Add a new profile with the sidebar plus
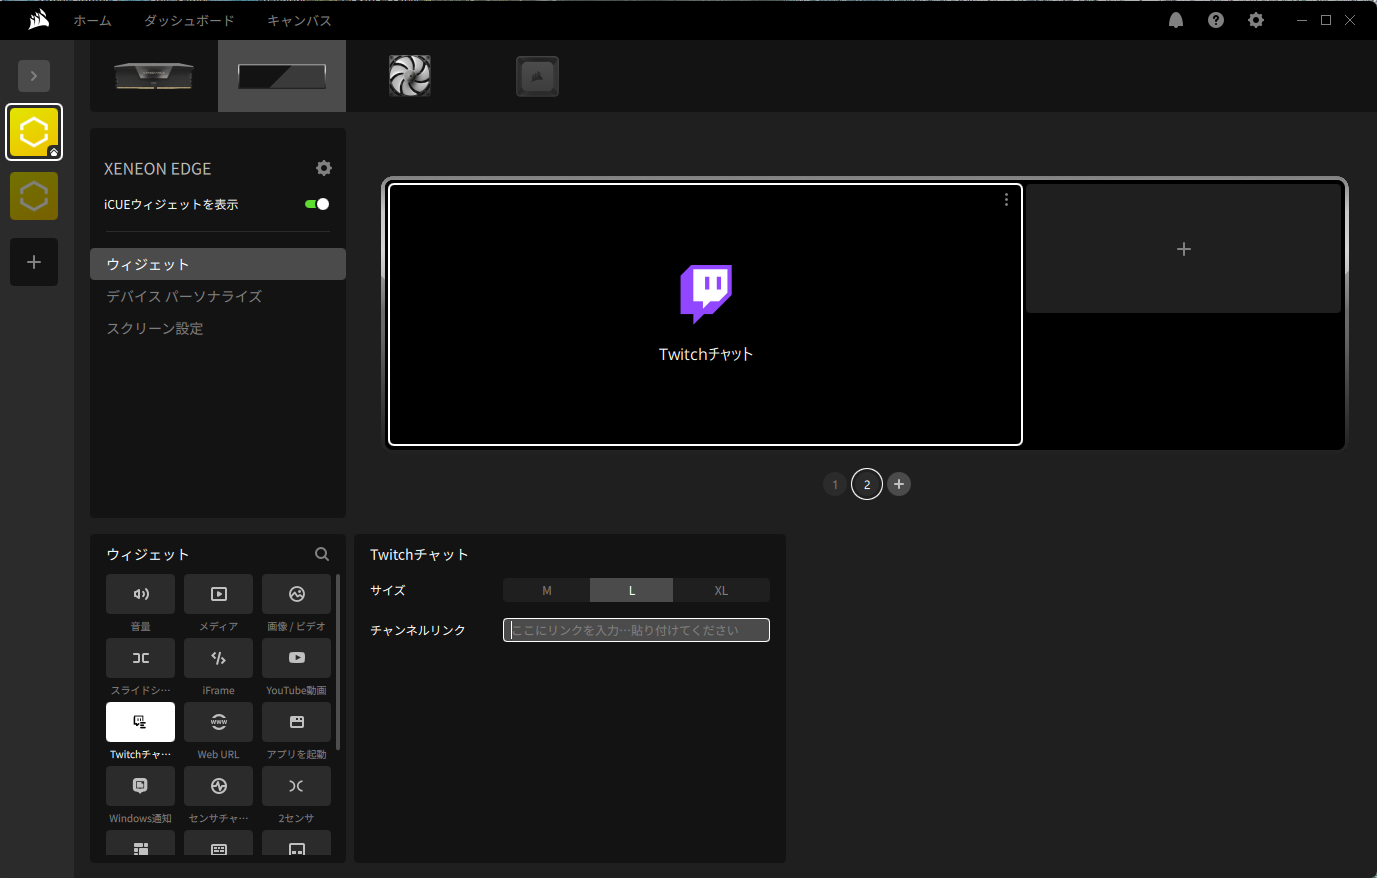Screen dimensions: 1377x878 click(34, 262)
